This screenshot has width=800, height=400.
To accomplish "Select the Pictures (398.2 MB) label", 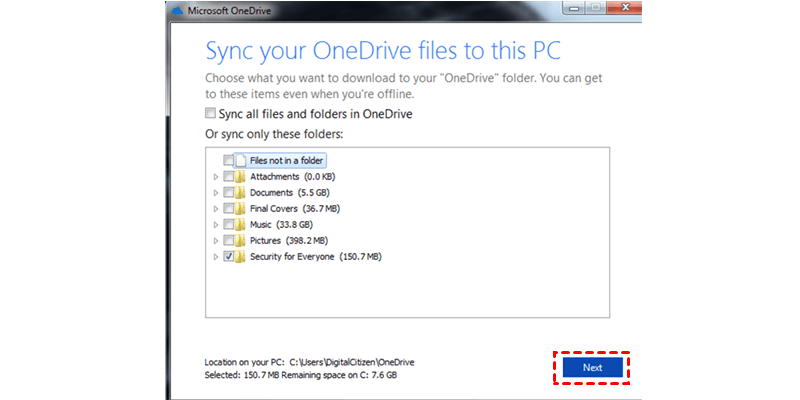I will [x=289, y=240].
